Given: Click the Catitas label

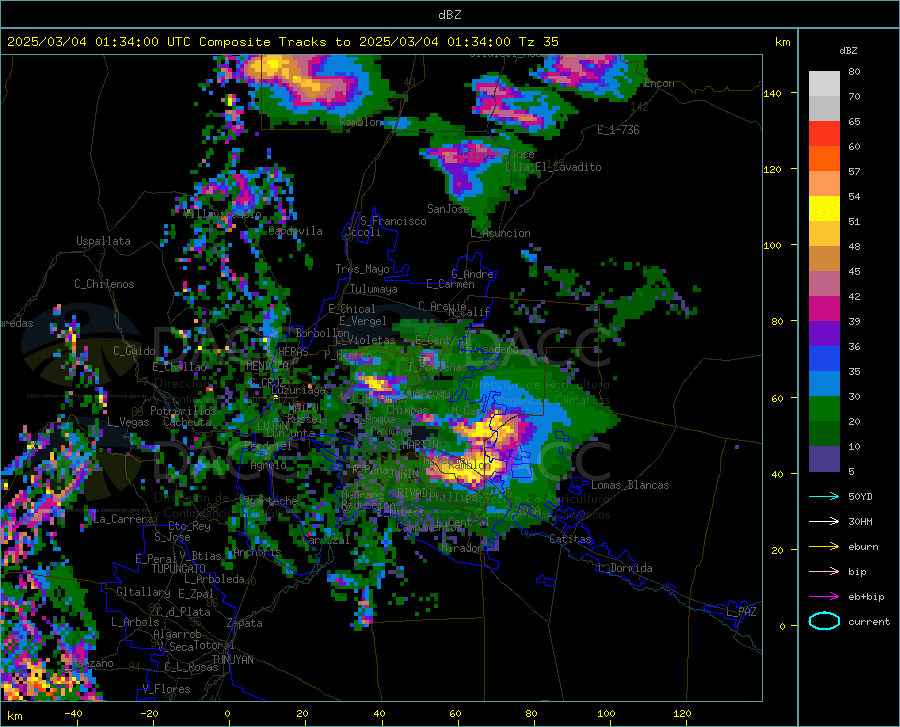Looking at the screenshot, I should pos(570,539).
